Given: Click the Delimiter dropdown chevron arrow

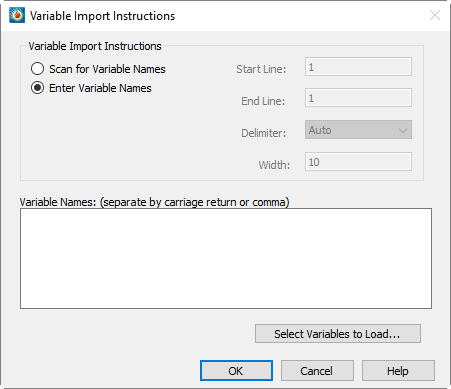Looking at the screenshot, I should point(403,130).
